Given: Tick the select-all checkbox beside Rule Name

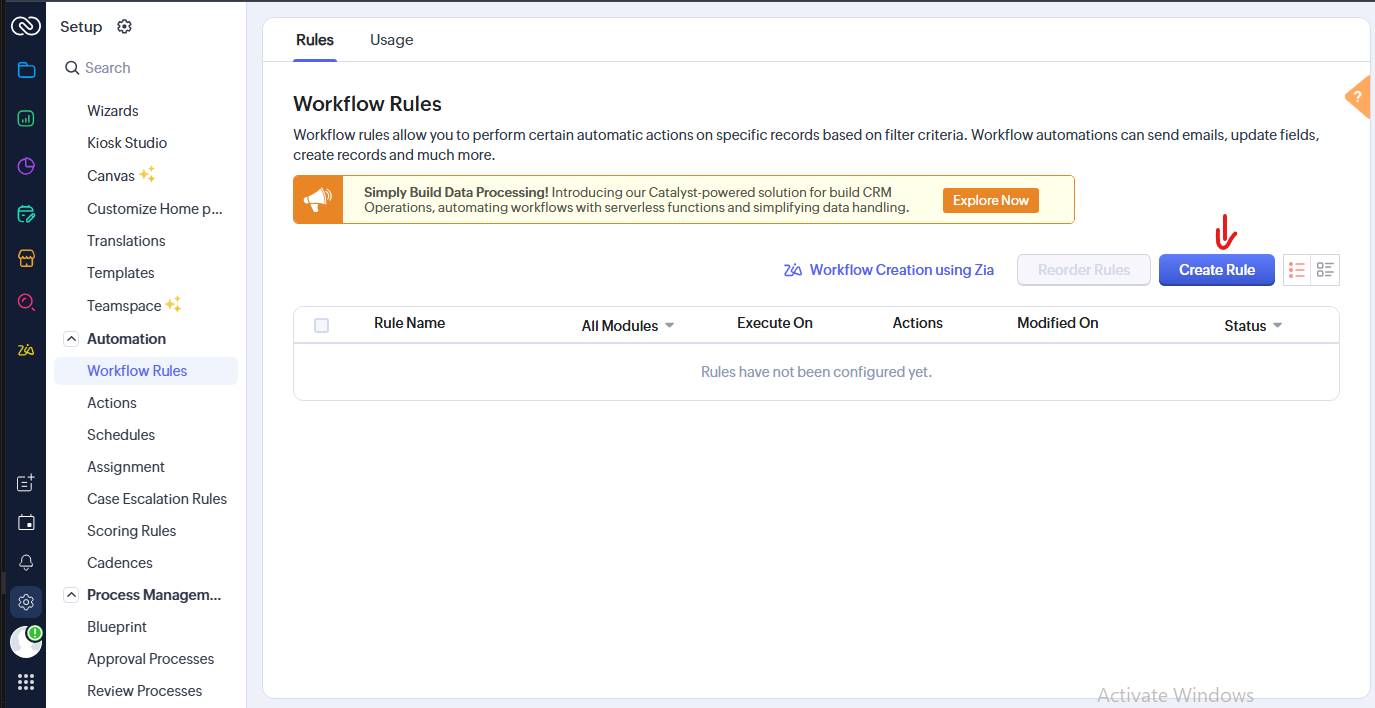Looking at the screenshot, I should click(321, 325).
